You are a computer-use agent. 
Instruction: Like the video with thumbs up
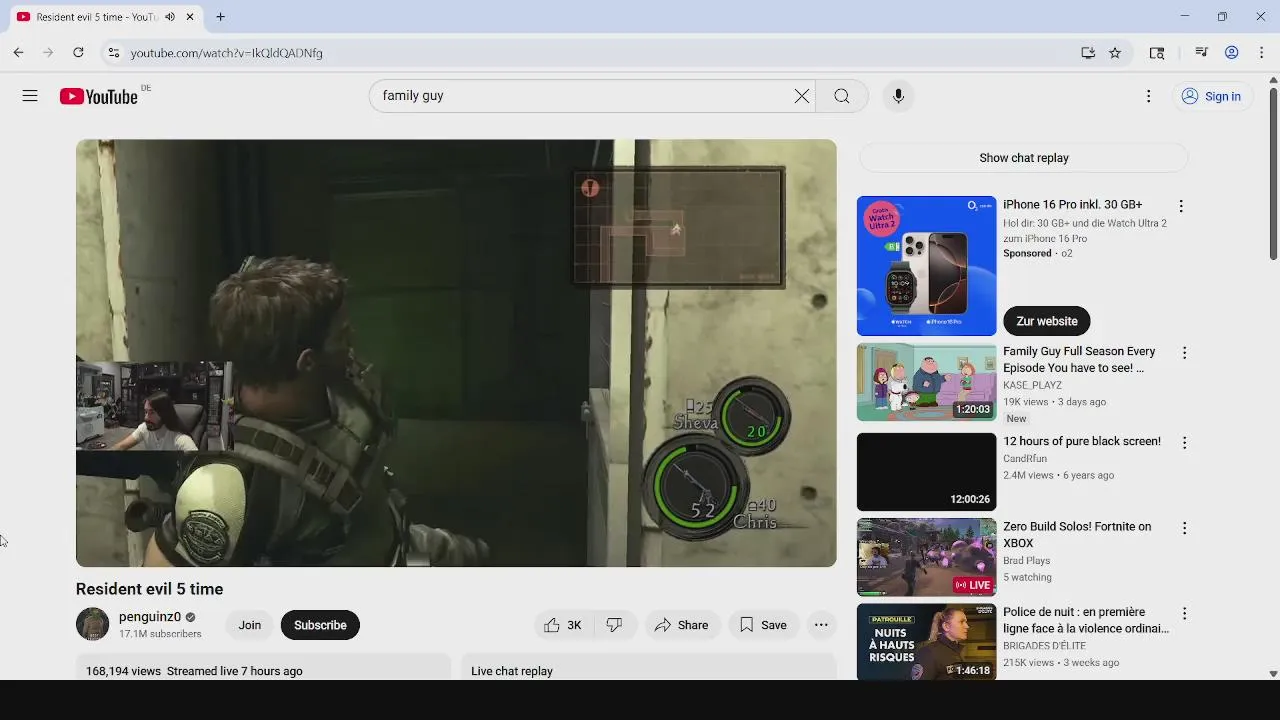564,625
